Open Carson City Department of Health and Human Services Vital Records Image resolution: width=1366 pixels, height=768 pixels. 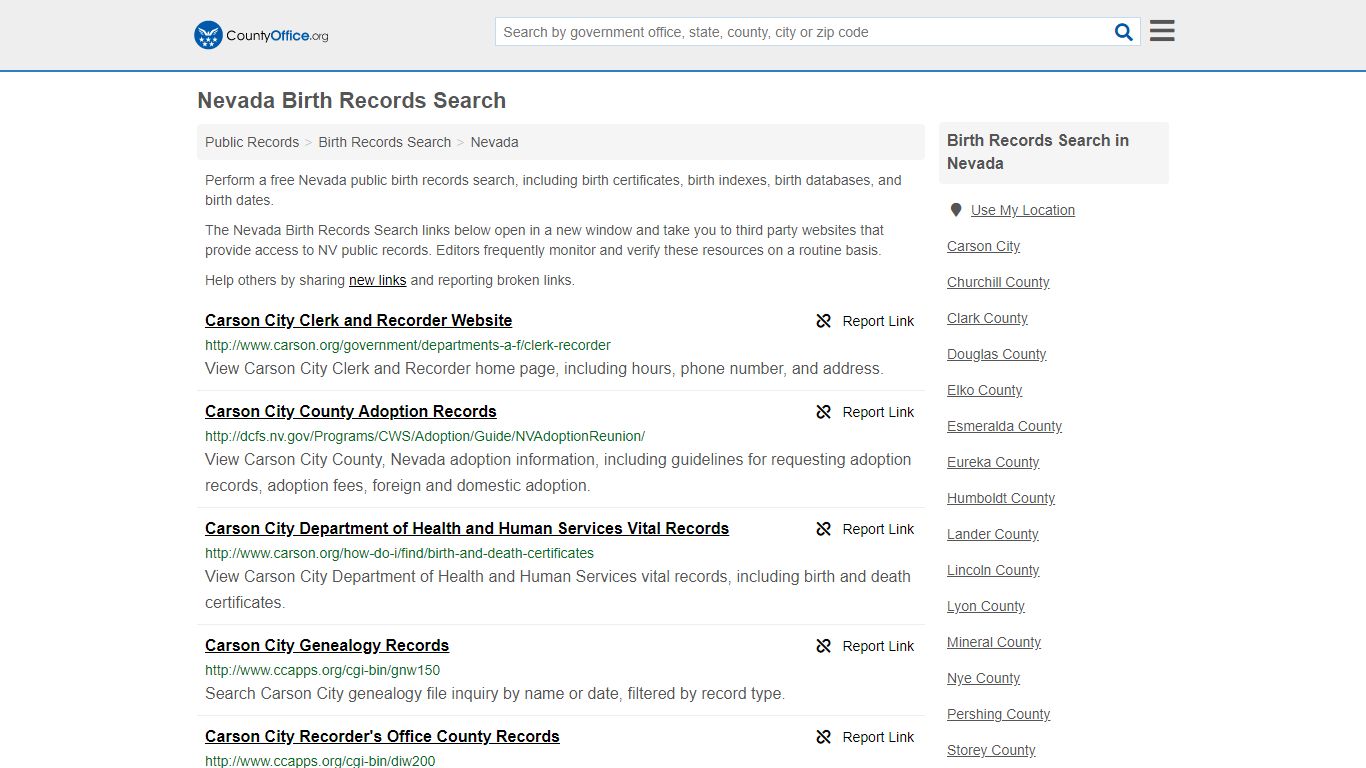pos(467,528)
